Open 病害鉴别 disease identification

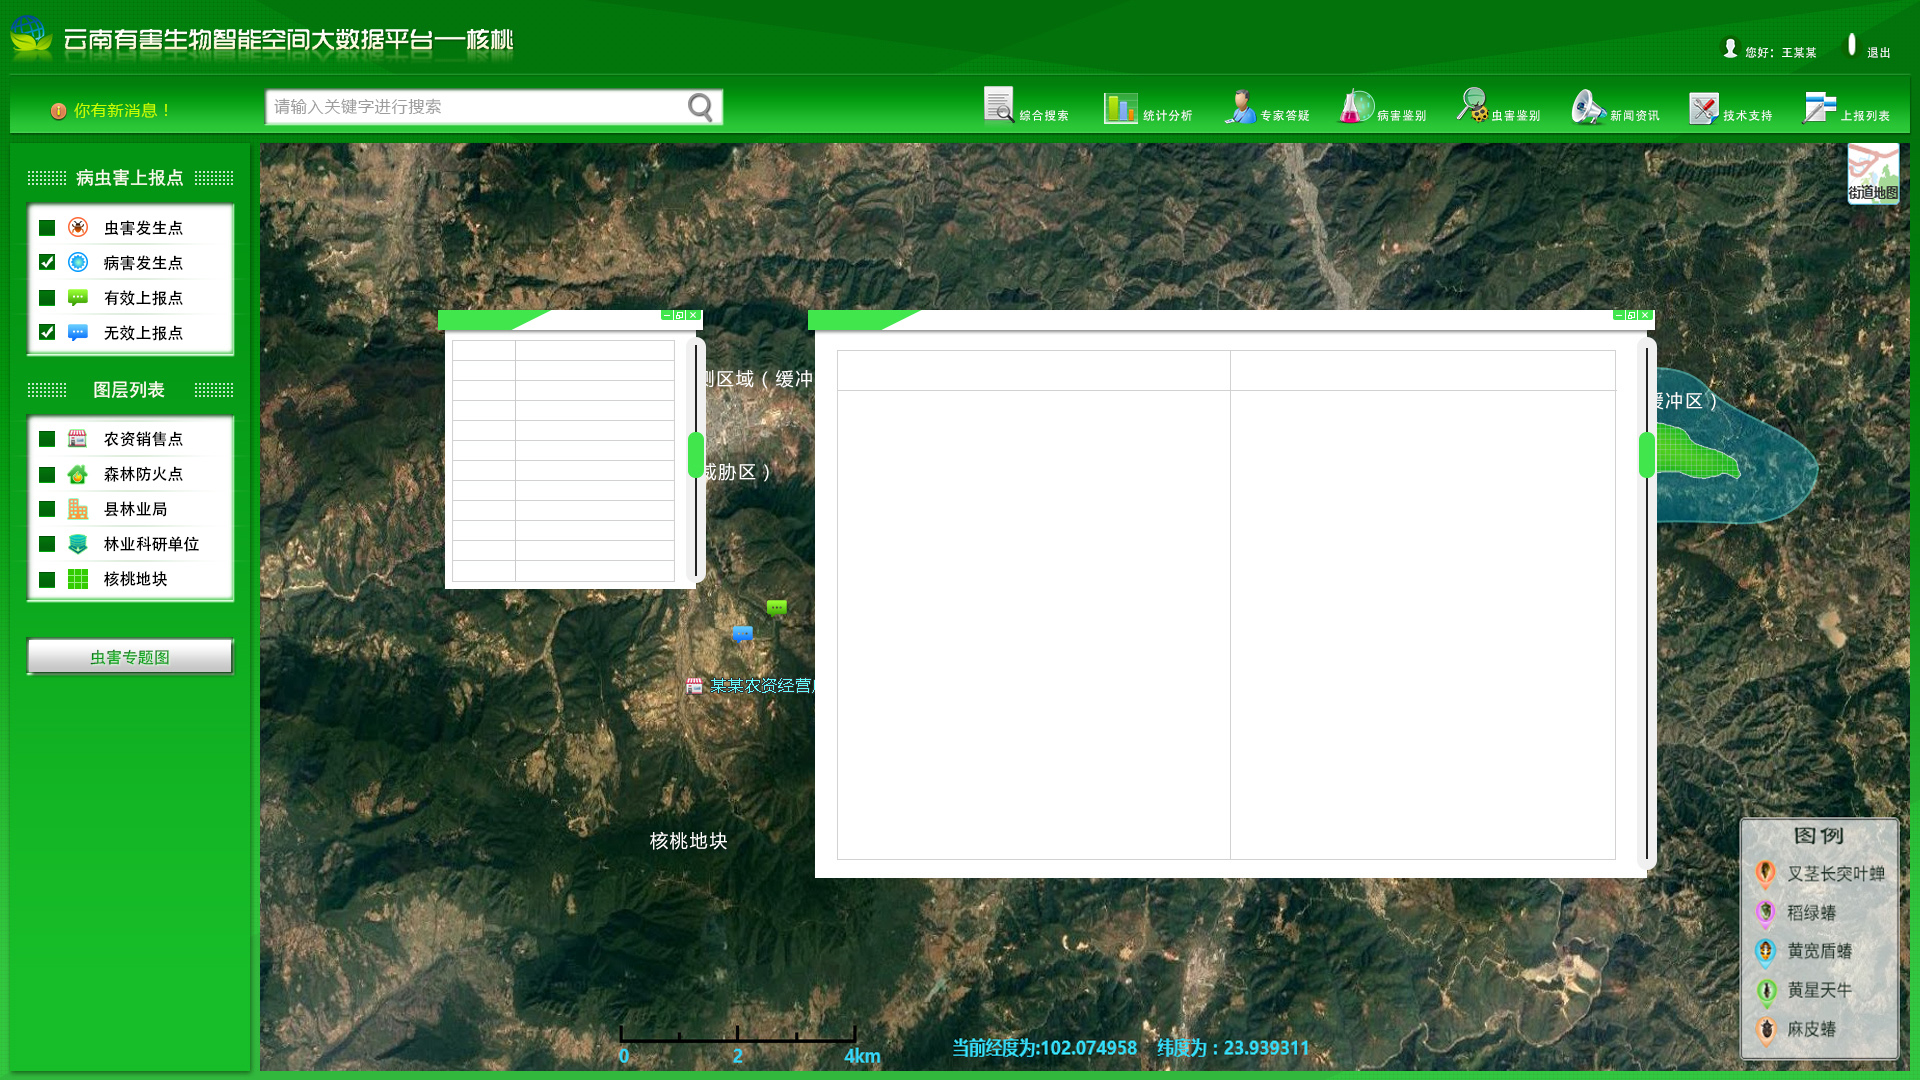tap(1383, 108)
